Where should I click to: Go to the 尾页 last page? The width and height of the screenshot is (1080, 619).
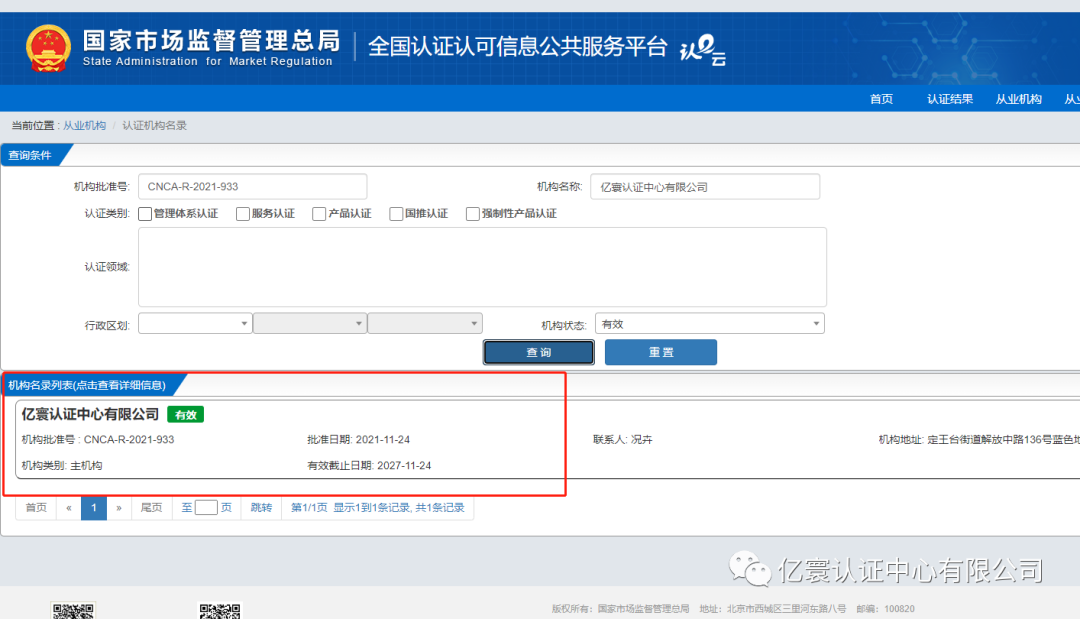[152, 508]
